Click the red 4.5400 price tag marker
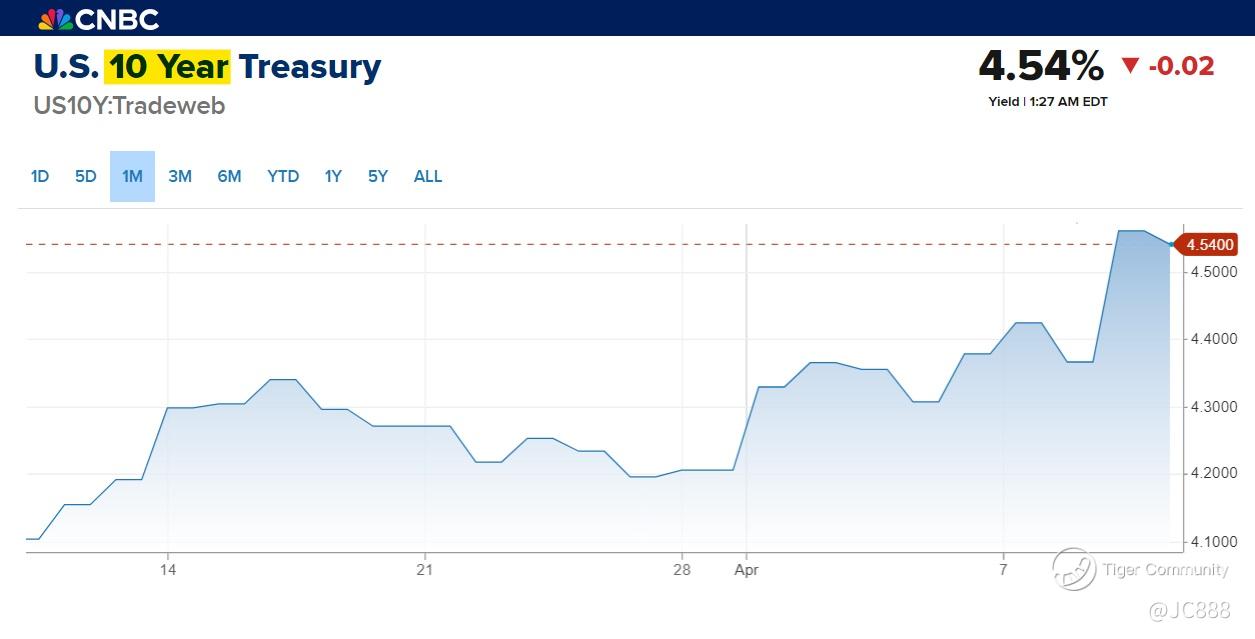The image size is (1255, 639). point(1209,244)
